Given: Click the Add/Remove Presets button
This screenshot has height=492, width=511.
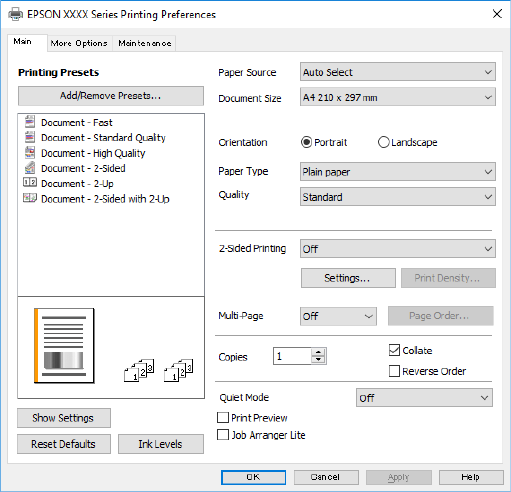Looking at the screenshot, I should click(111, 96).
